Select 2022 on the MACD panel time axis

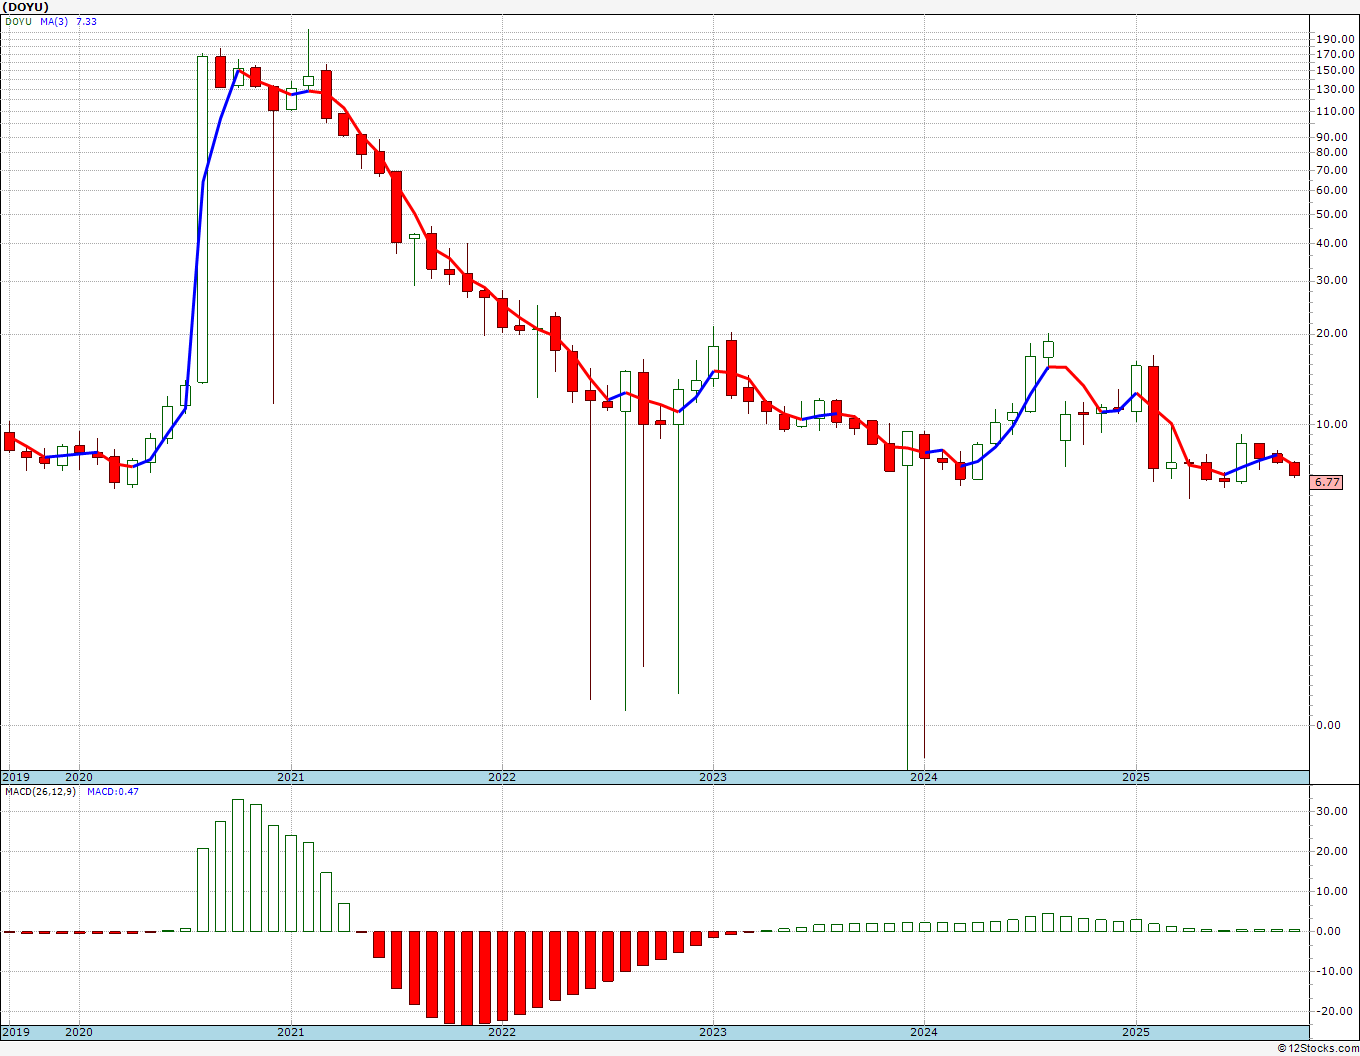tap(501, 1032)
